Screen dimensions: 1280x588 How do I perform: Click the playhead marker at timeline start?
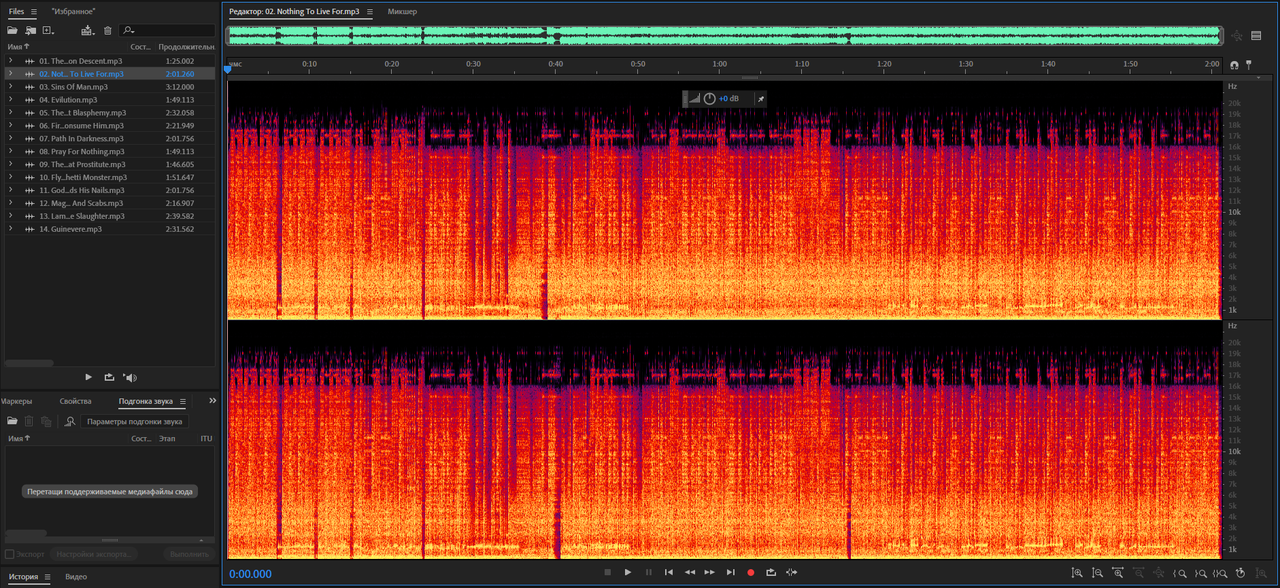[x=227, y=69]
